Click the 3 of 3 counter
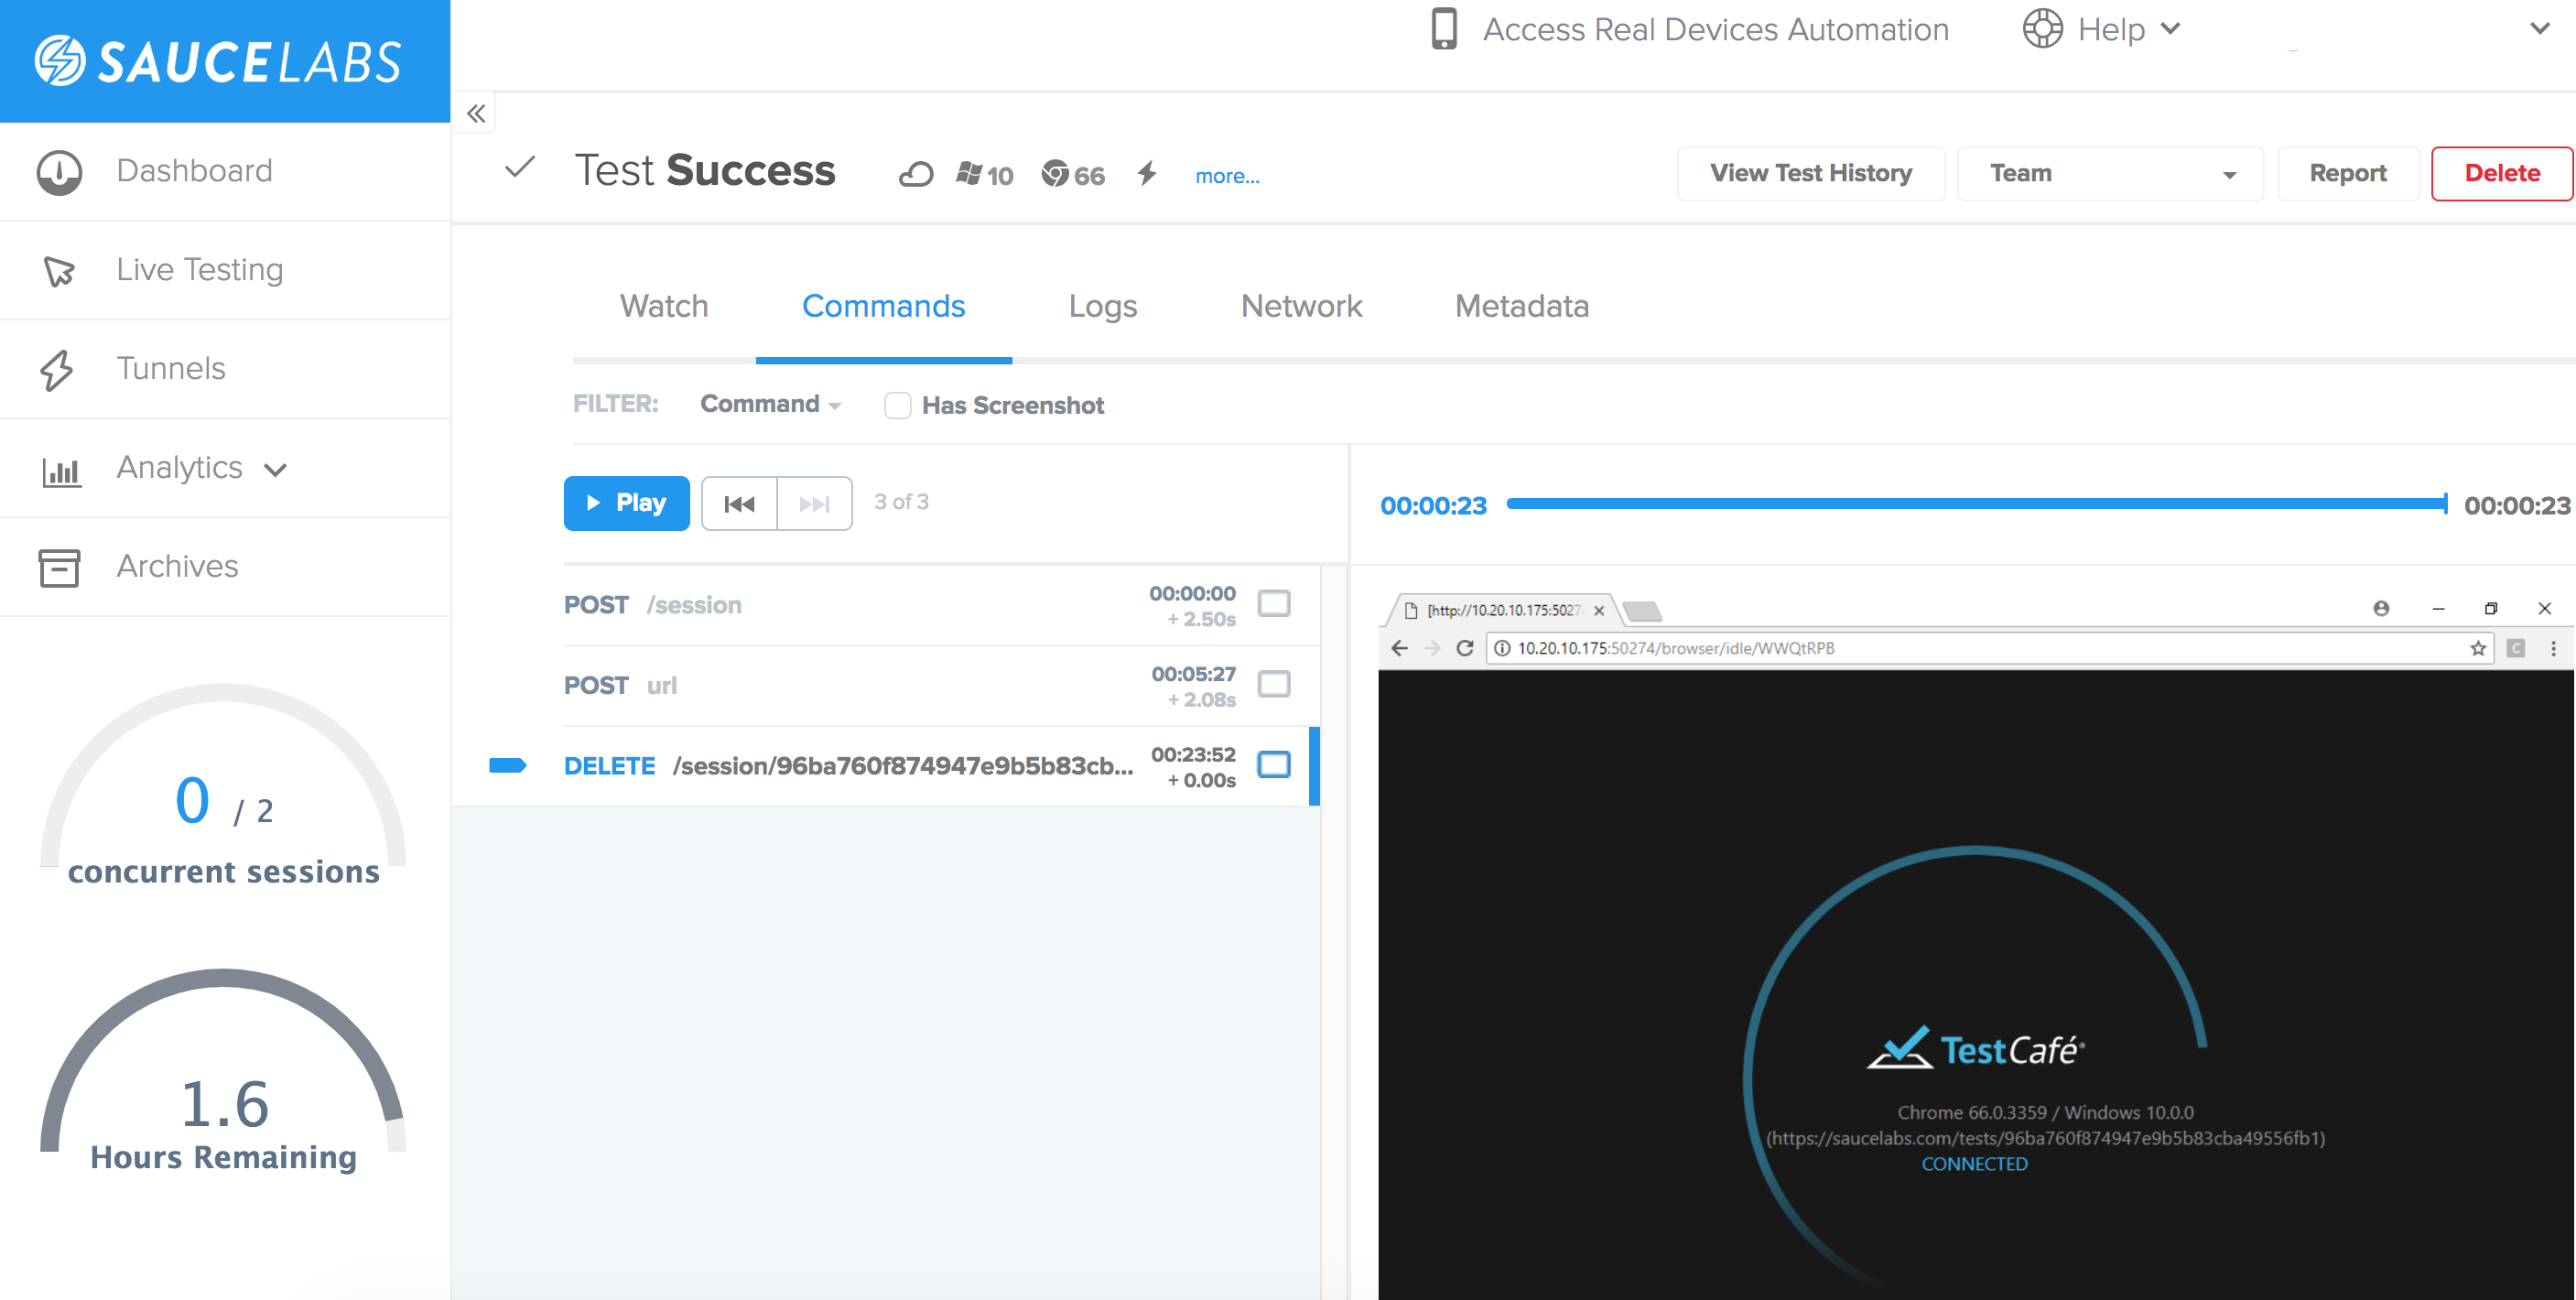 [x=901, y=502]
